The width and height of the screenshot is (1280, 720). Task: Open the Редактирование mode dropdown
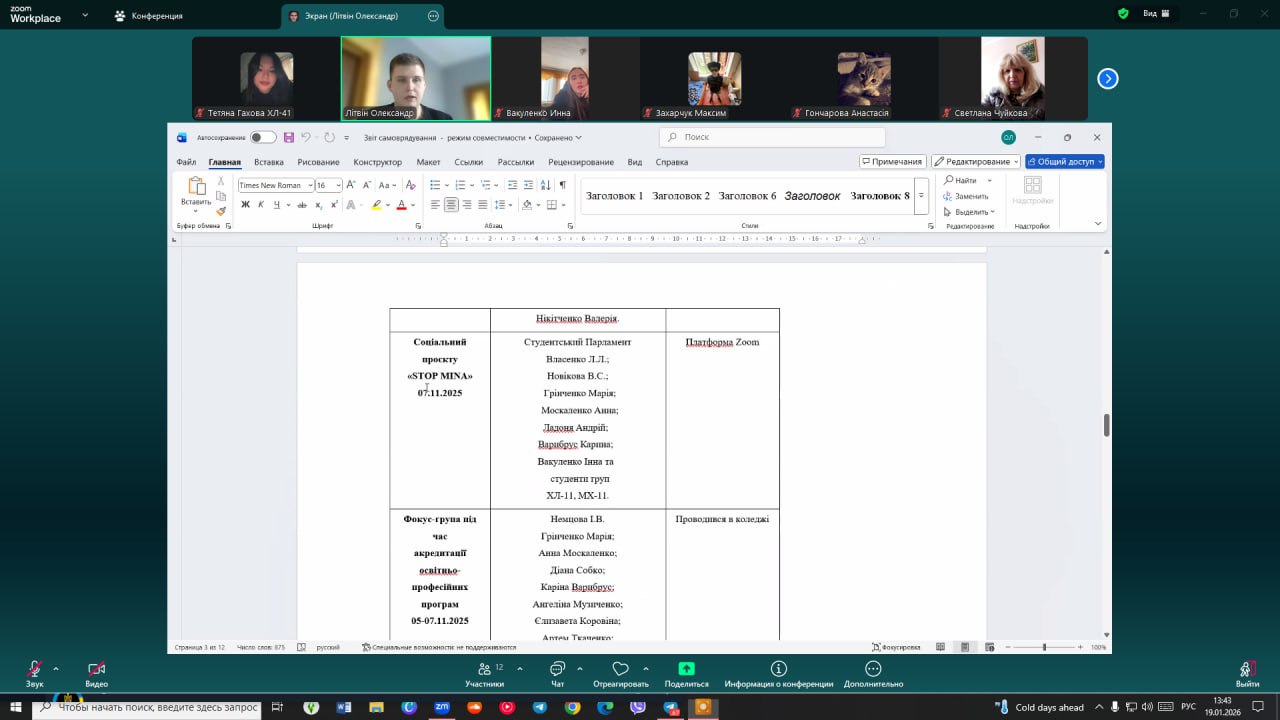pos(975,162)
